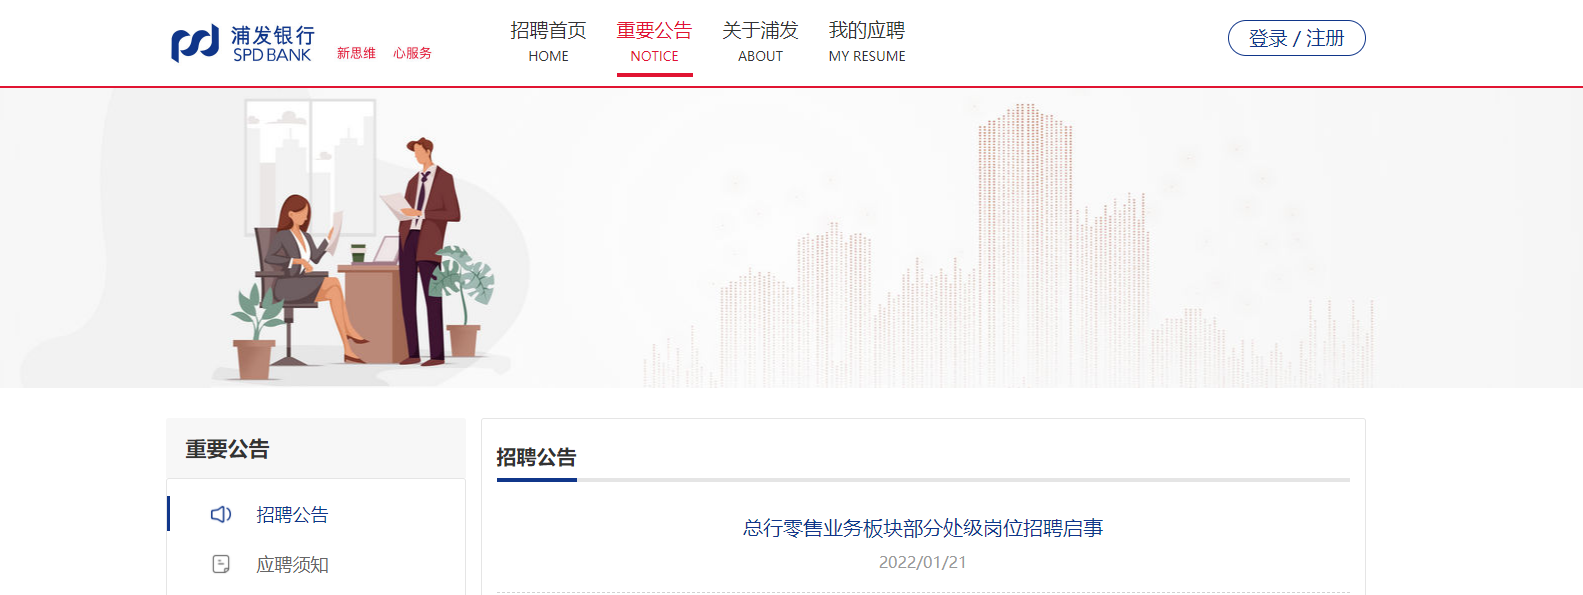The width and height of the screenshot is (1583, 595).
Task: Click the 新思维 slogan text
Action: (356, 53)
